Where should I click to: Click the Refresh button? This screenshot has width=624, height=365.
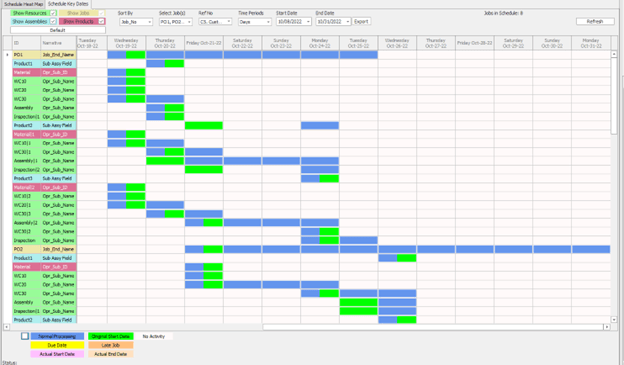pos(595,21)
